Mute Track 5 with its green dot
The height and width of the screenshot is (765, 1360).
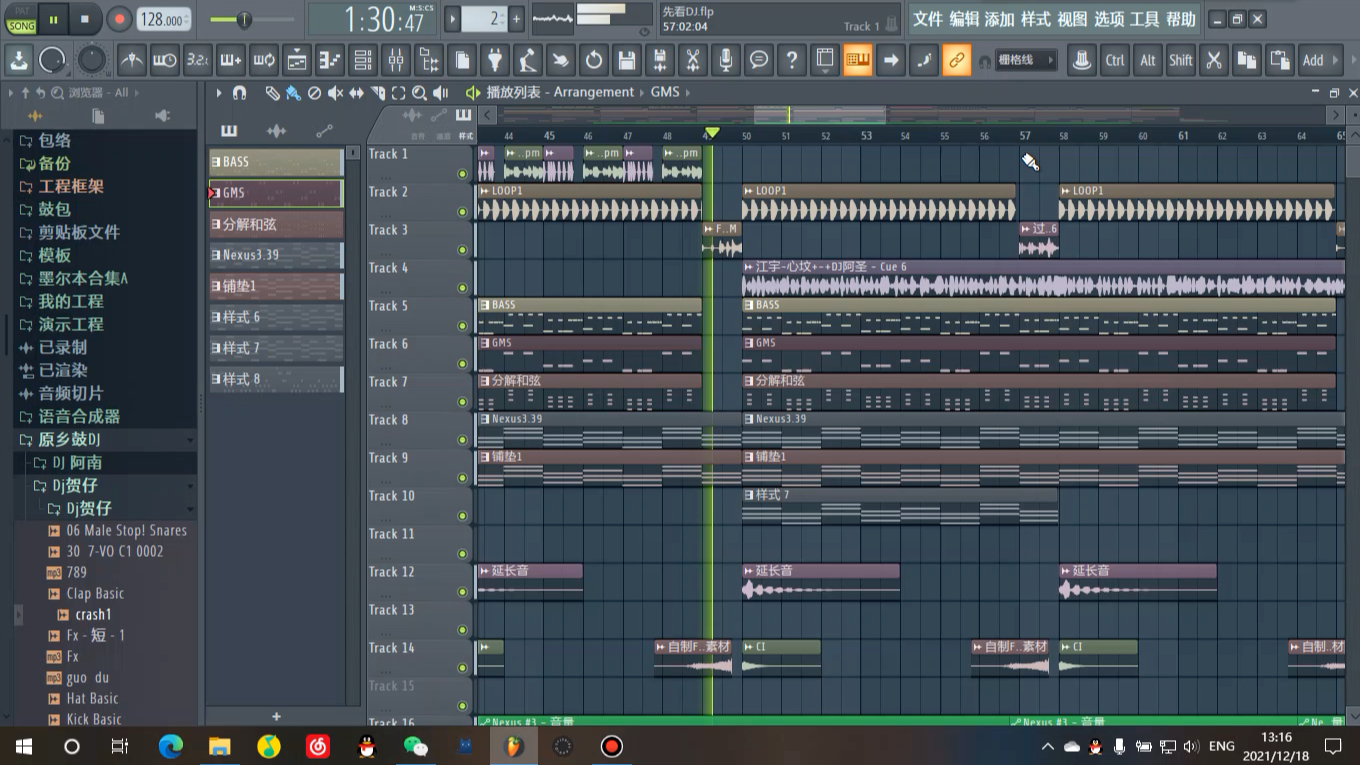[462, 326]
